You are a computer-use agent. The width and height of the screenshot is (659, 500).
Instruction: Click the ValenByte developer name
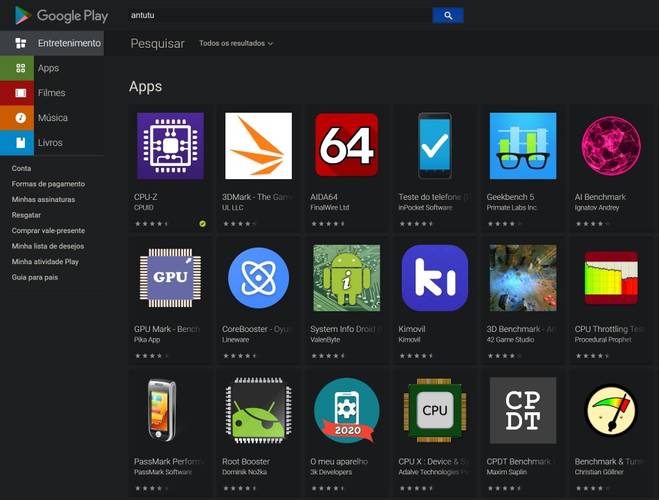(325, 339)
